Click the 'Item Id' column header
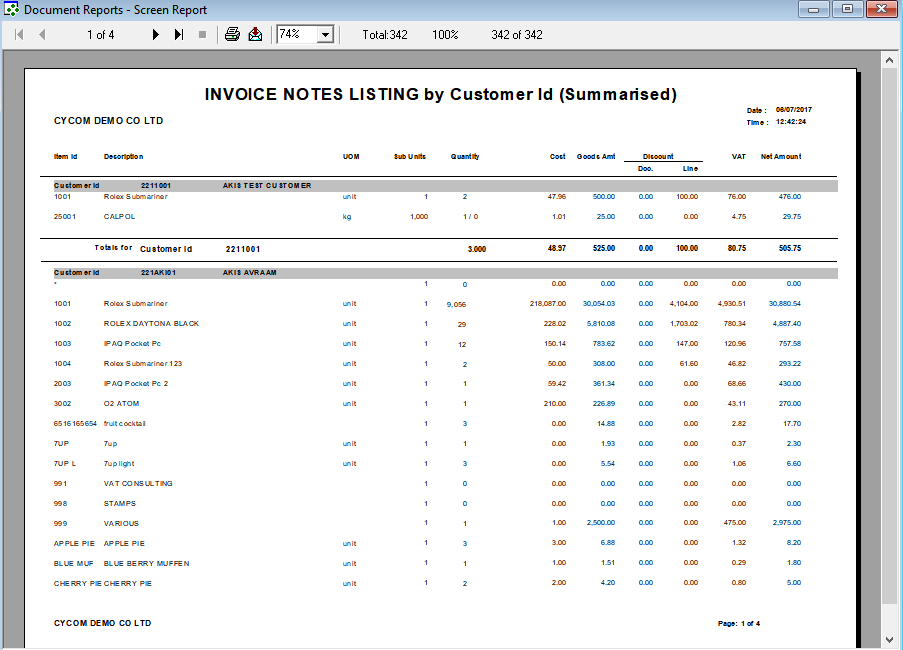The image size is (903, 650). pos(66,157)
